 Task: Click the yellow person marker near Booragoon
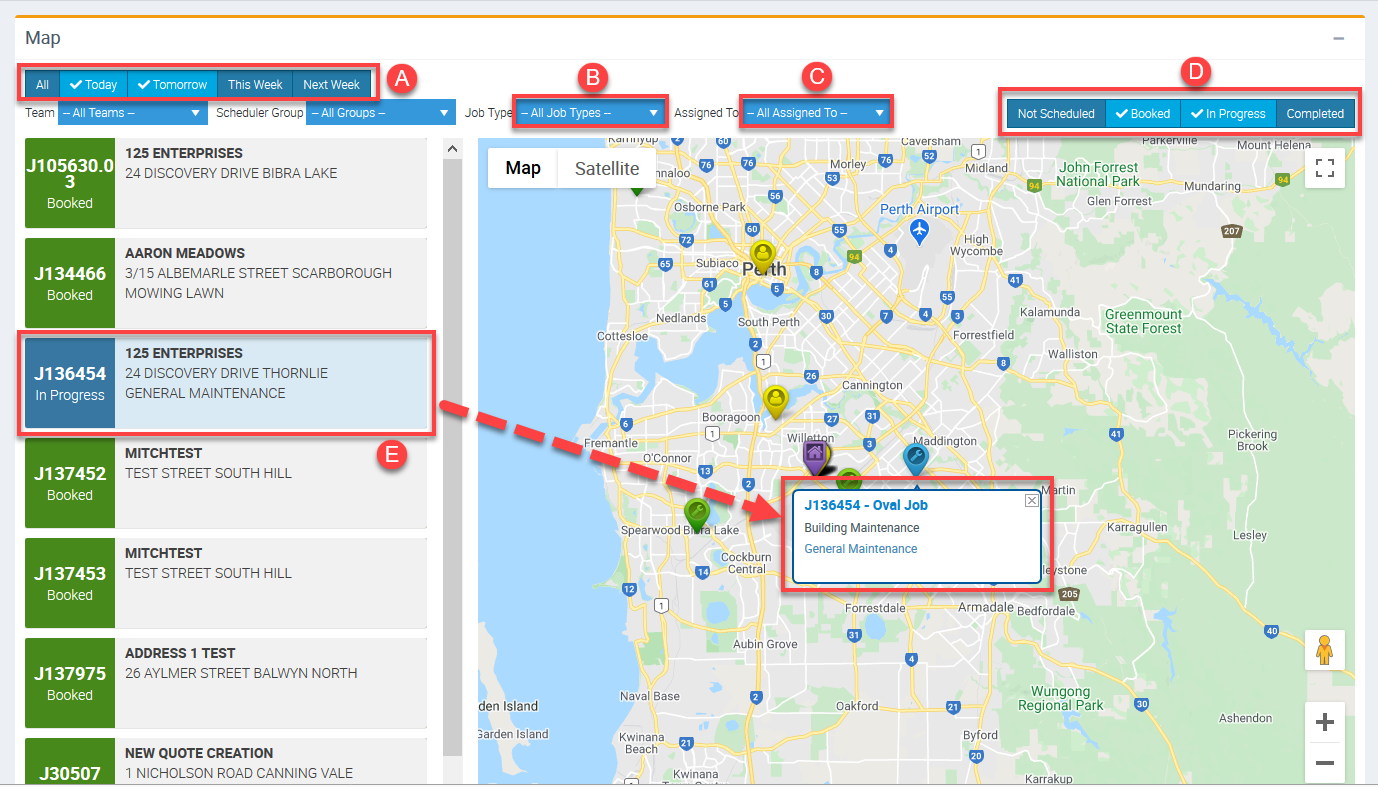pyautogui.click(x=775, y=400)
